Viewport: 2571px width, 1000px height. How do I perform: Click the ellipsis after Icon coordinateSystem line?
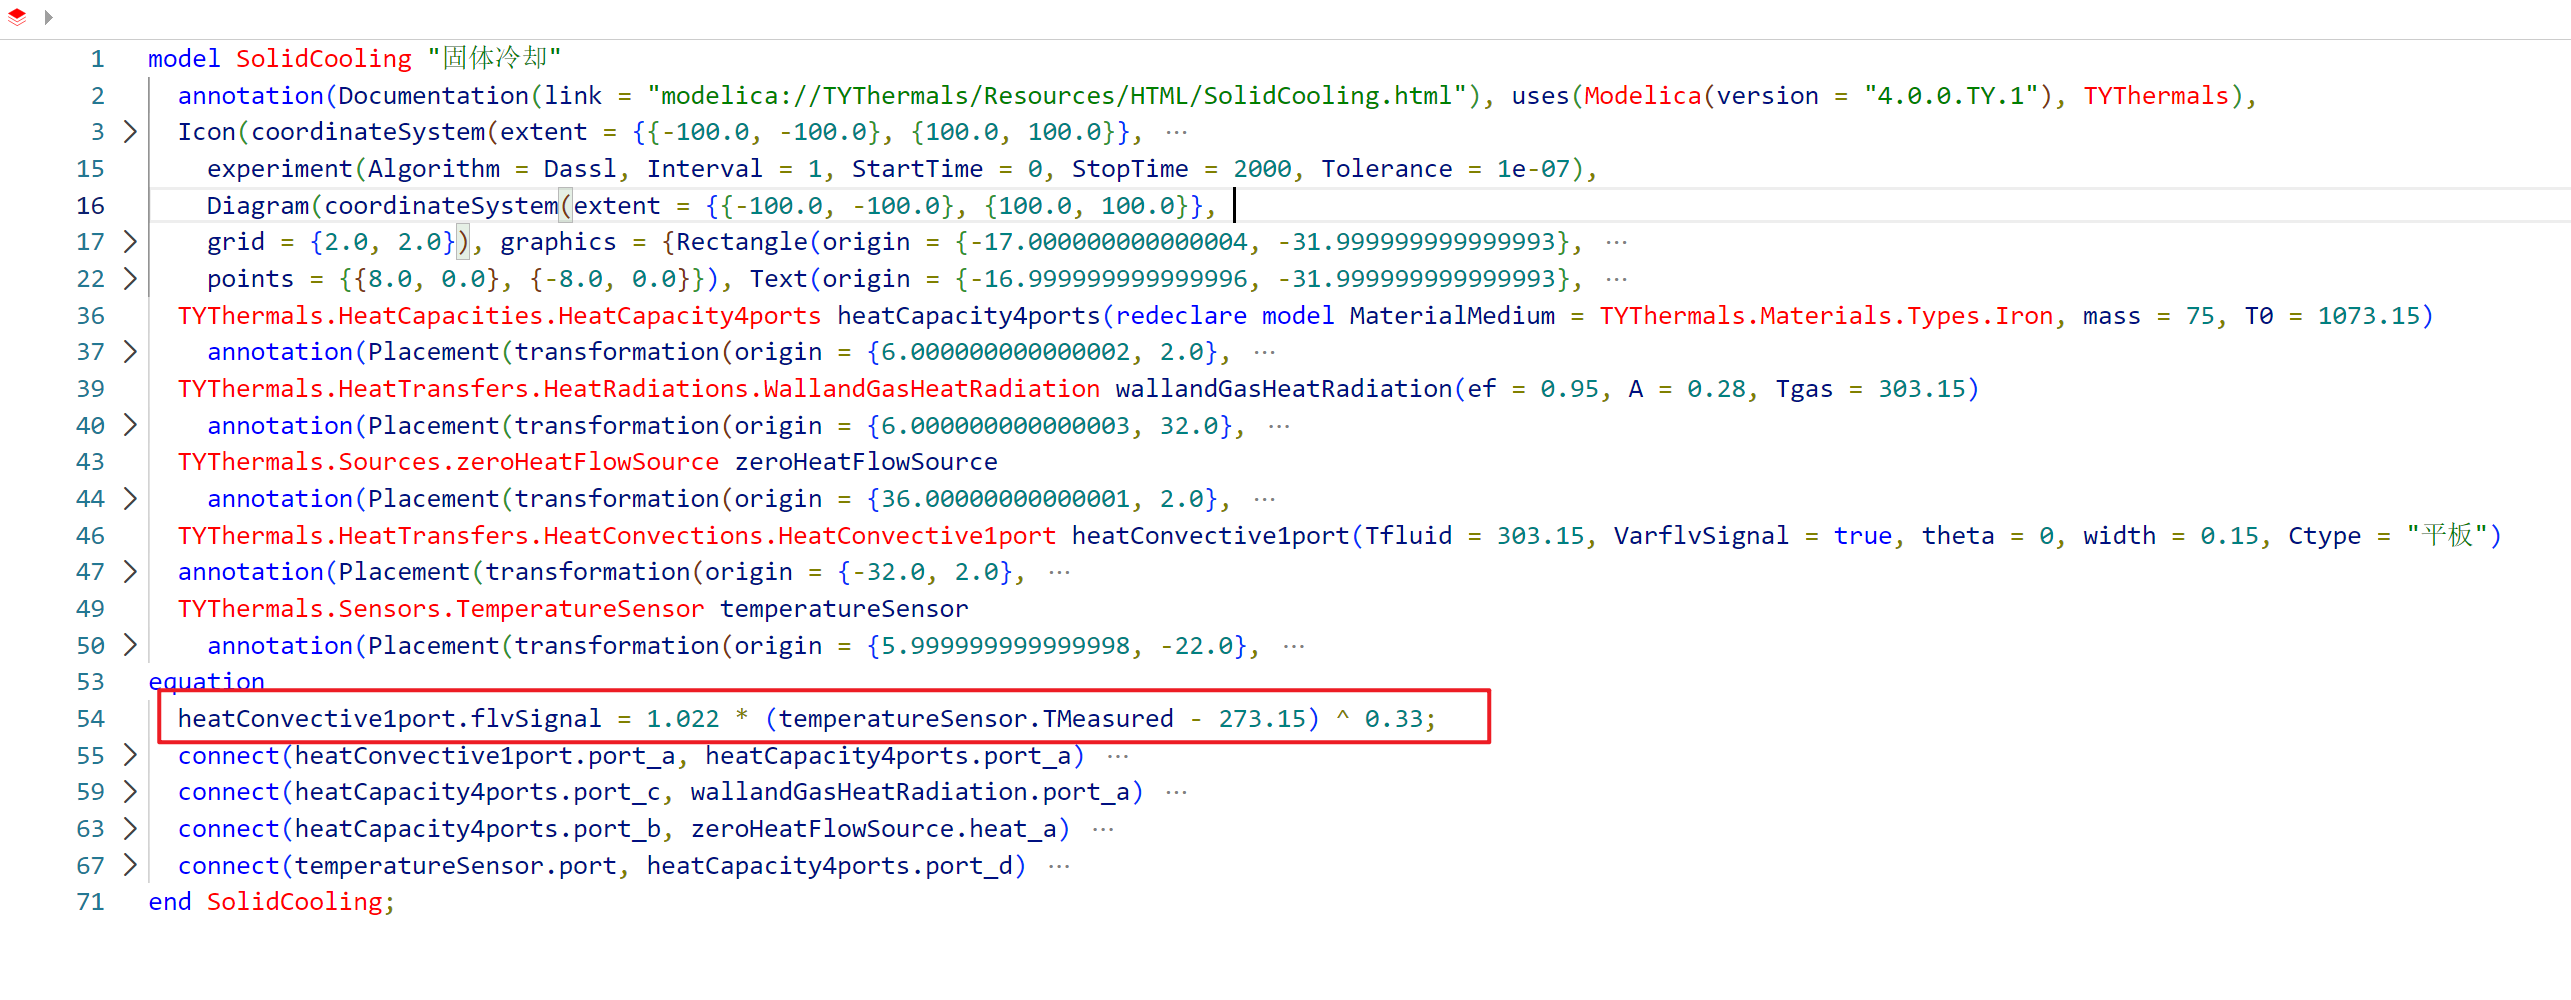1177,132
